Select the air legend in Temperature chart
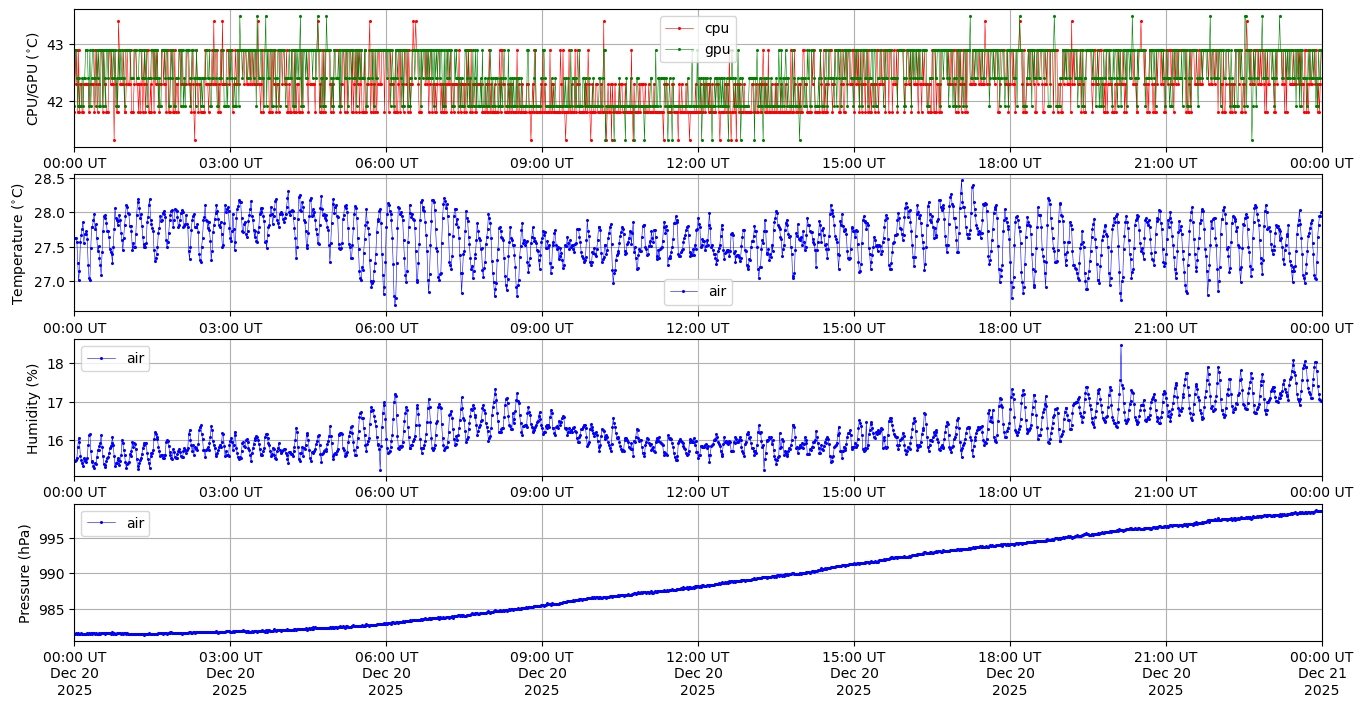1363x707 pixels. 698,291
